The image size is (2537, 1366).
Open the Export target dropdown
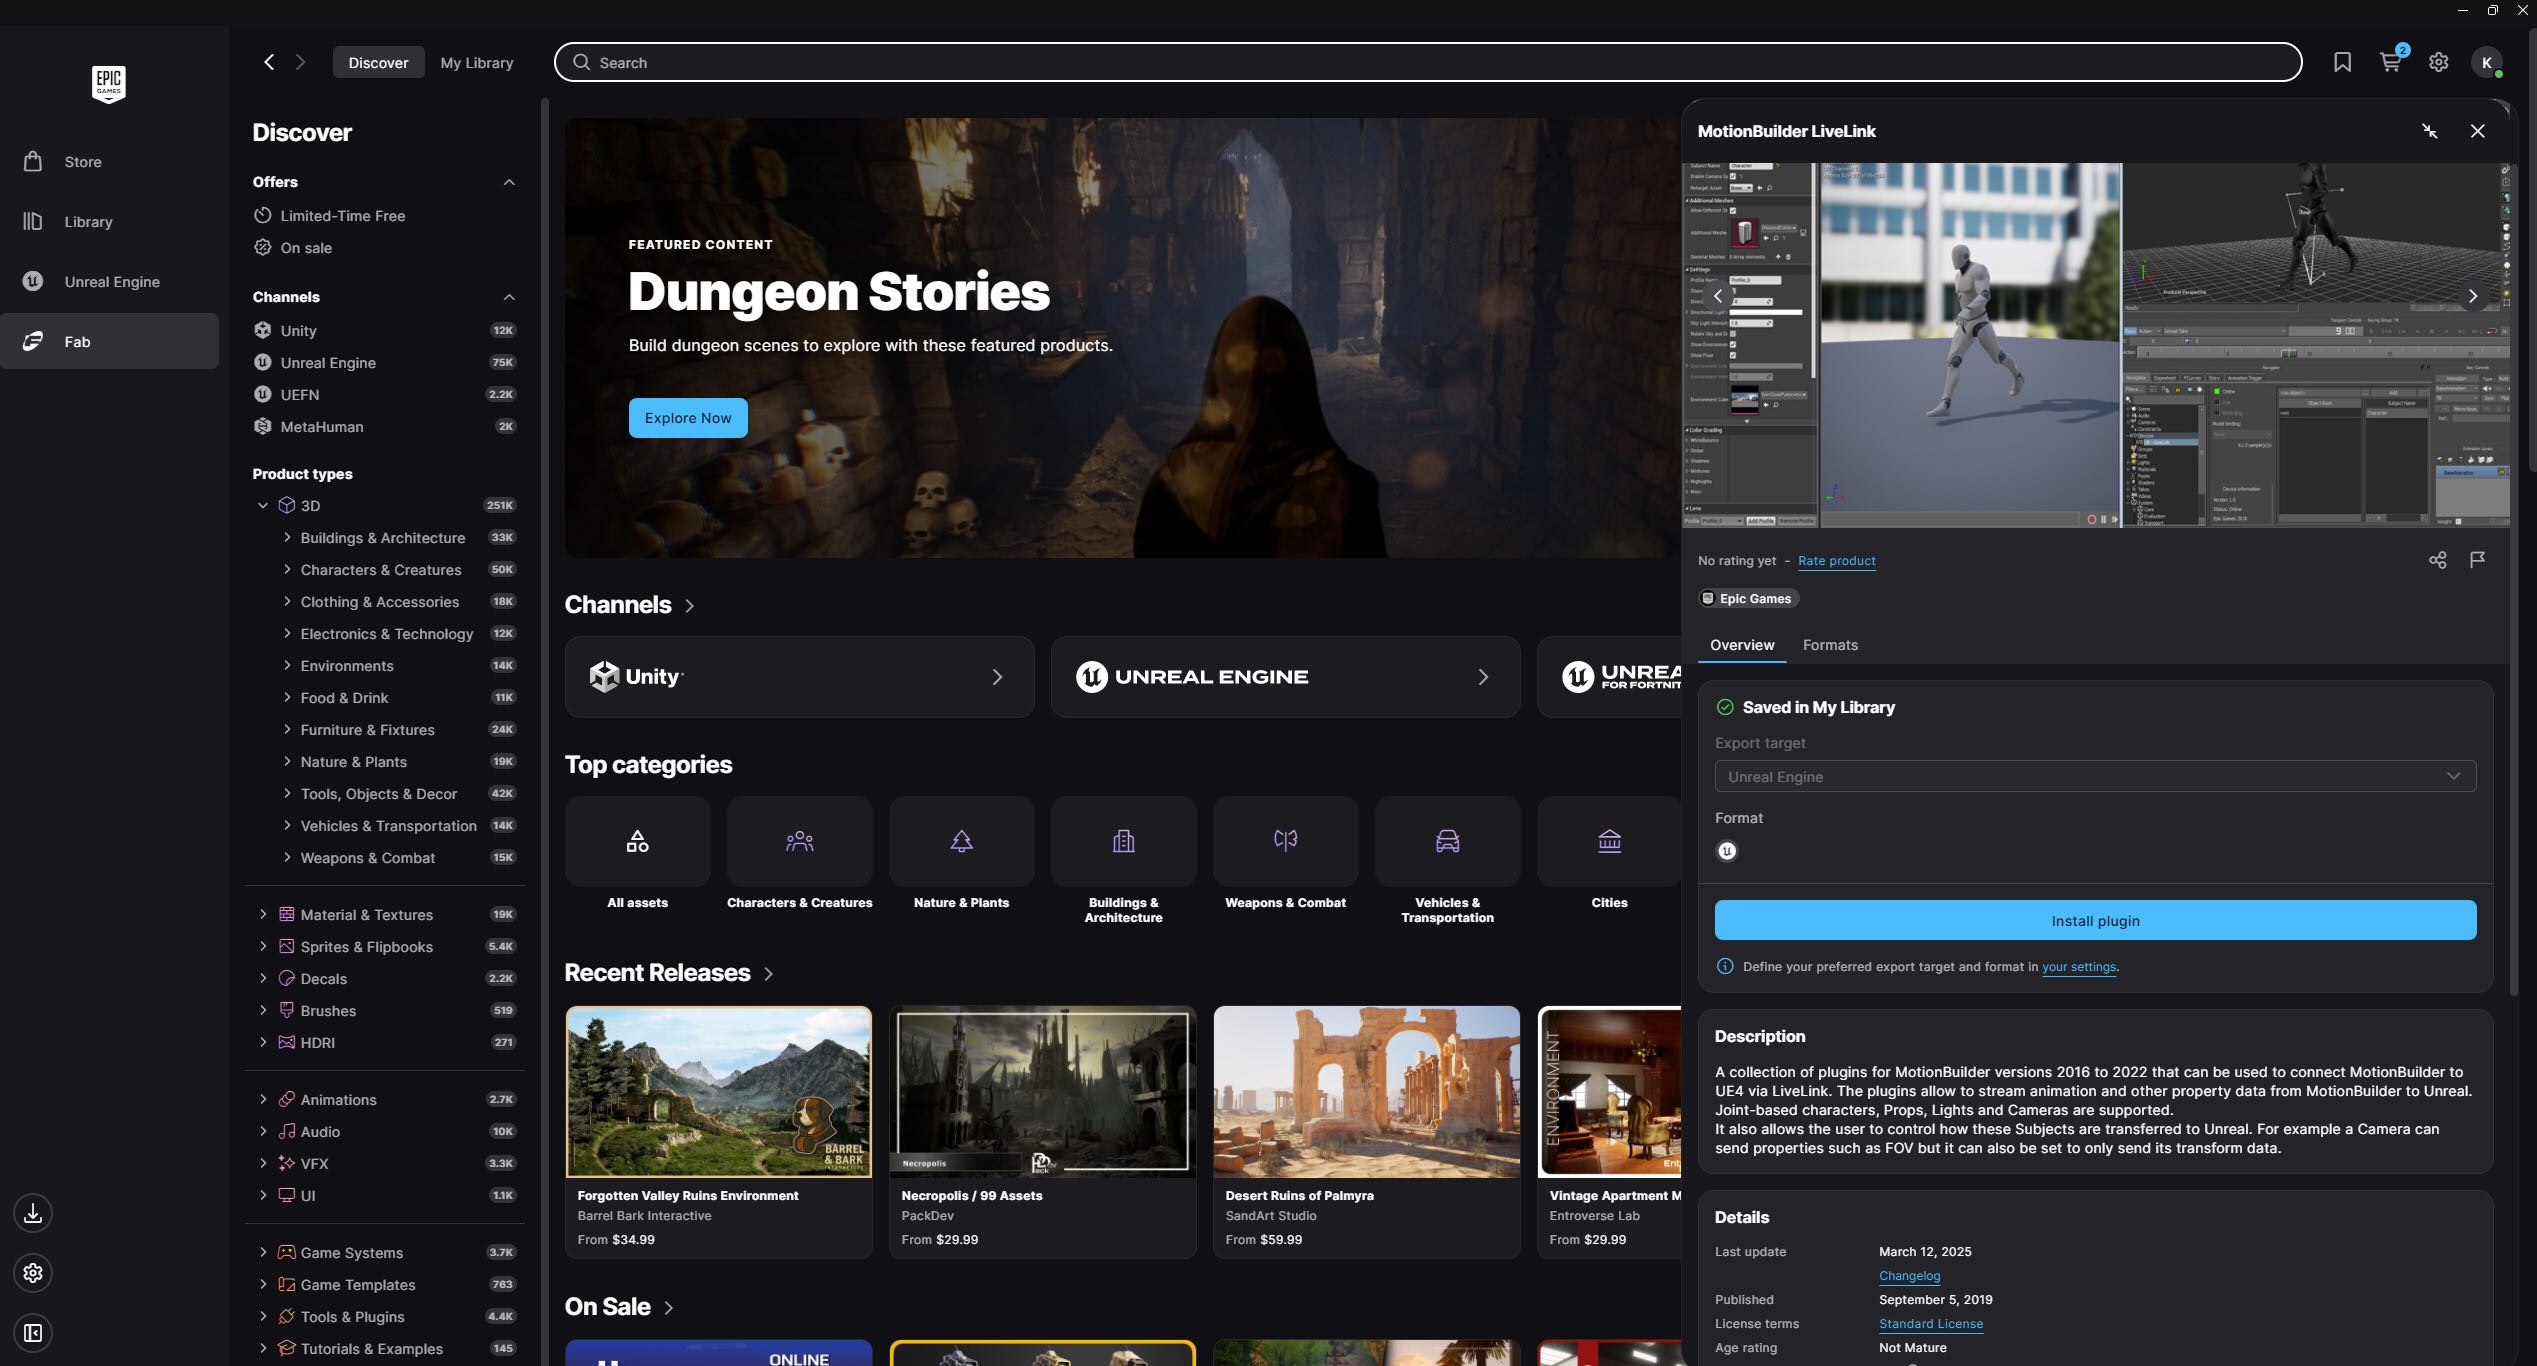click(2095, 777)
